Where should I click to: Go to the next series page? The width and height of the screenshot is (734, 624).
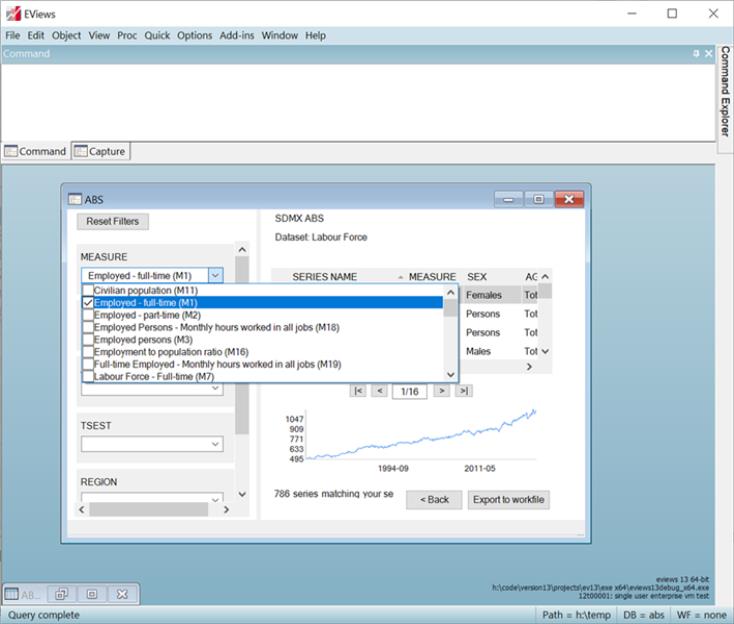442,391
